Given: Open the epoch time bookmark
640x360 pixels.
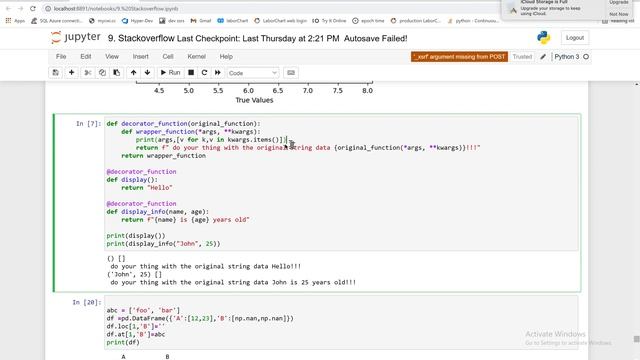Looking at the screenshot, I should [368, 20].
